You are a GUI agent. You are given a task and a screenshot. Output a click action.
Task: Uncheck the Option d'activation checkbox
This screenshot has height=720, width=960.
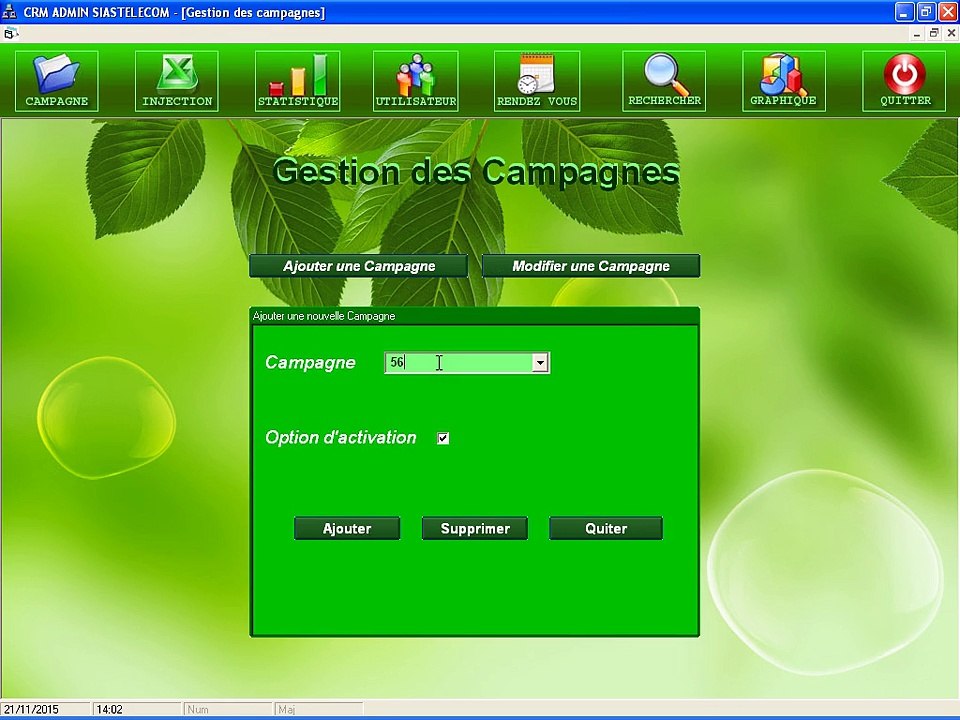pos(443,438)
